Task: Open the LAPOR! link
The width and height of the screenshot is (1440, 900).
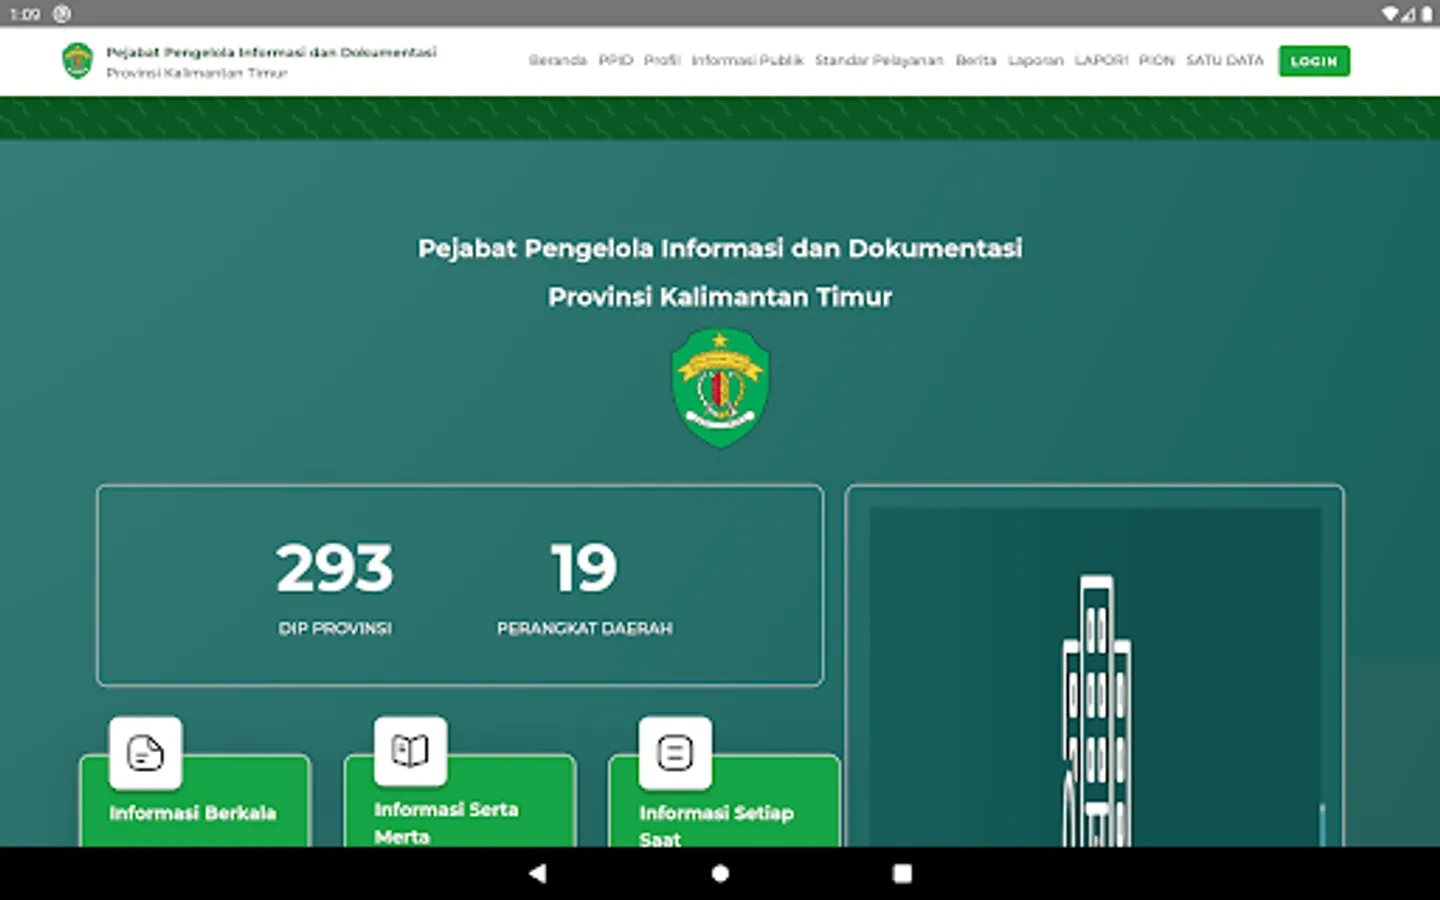Action: (x=1100, y=60)
